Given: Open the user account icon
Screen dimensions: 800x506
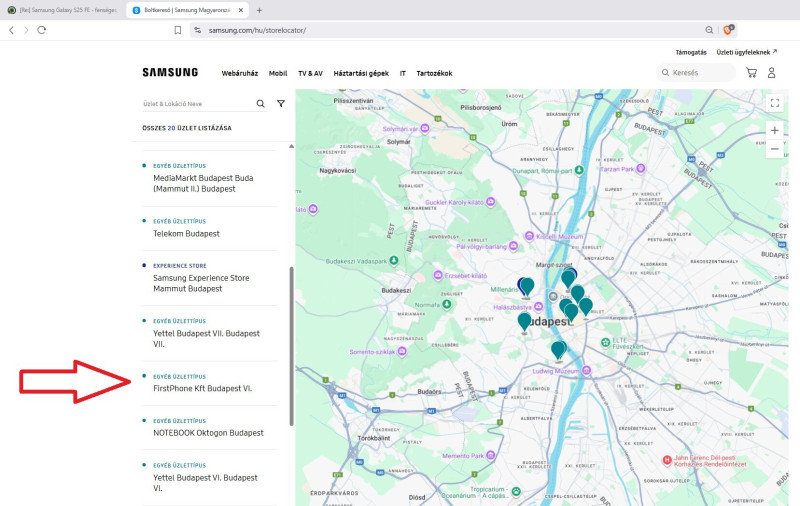Looking at the screenshot, I should tap(771, 73).
